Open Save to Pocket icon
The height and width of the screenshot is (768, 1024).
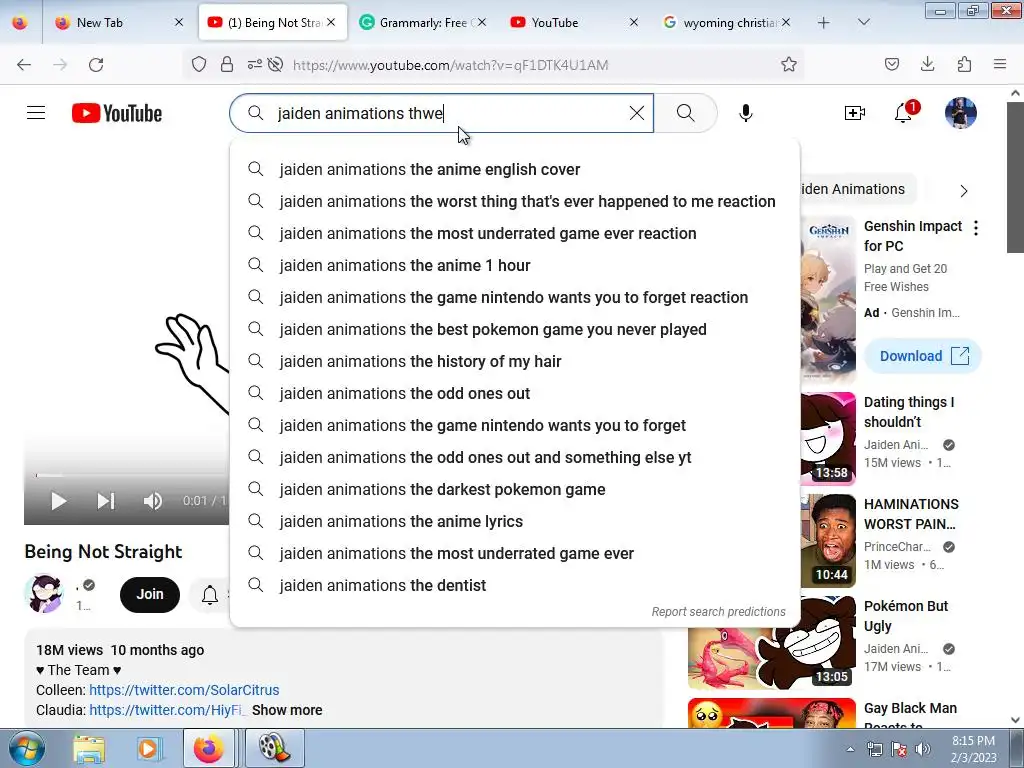click(x=891, y=64)
